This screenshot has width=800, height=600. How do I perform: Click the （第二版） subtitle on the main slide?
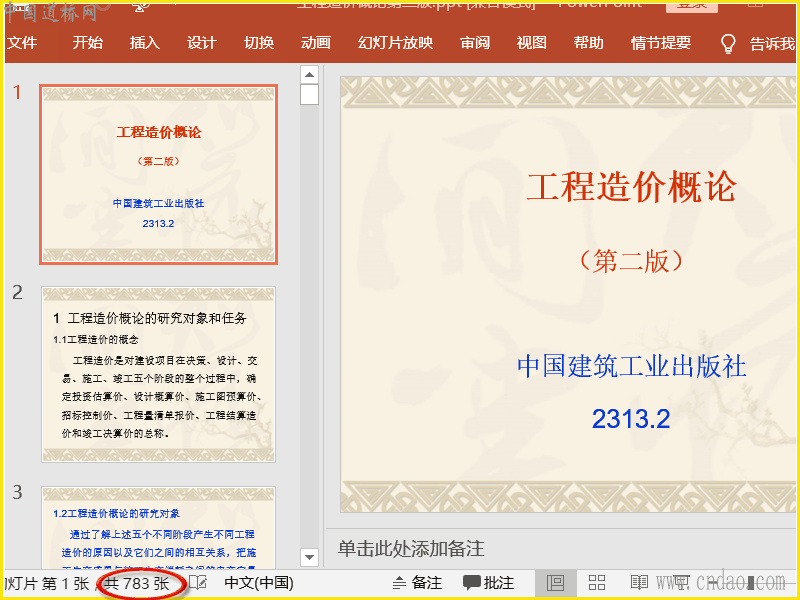pyautogui.click(x=632, y=262)
